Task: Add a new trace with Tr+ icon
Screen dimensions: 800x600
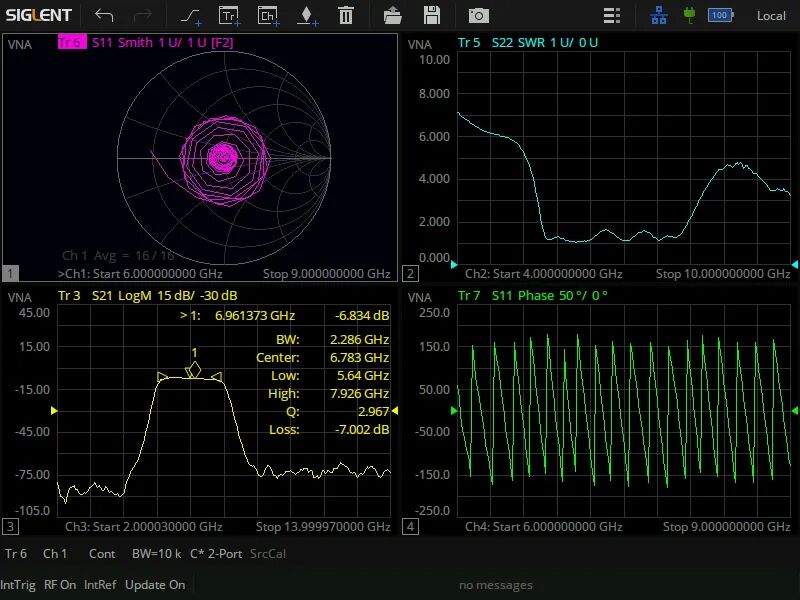Action: (230, 16)
